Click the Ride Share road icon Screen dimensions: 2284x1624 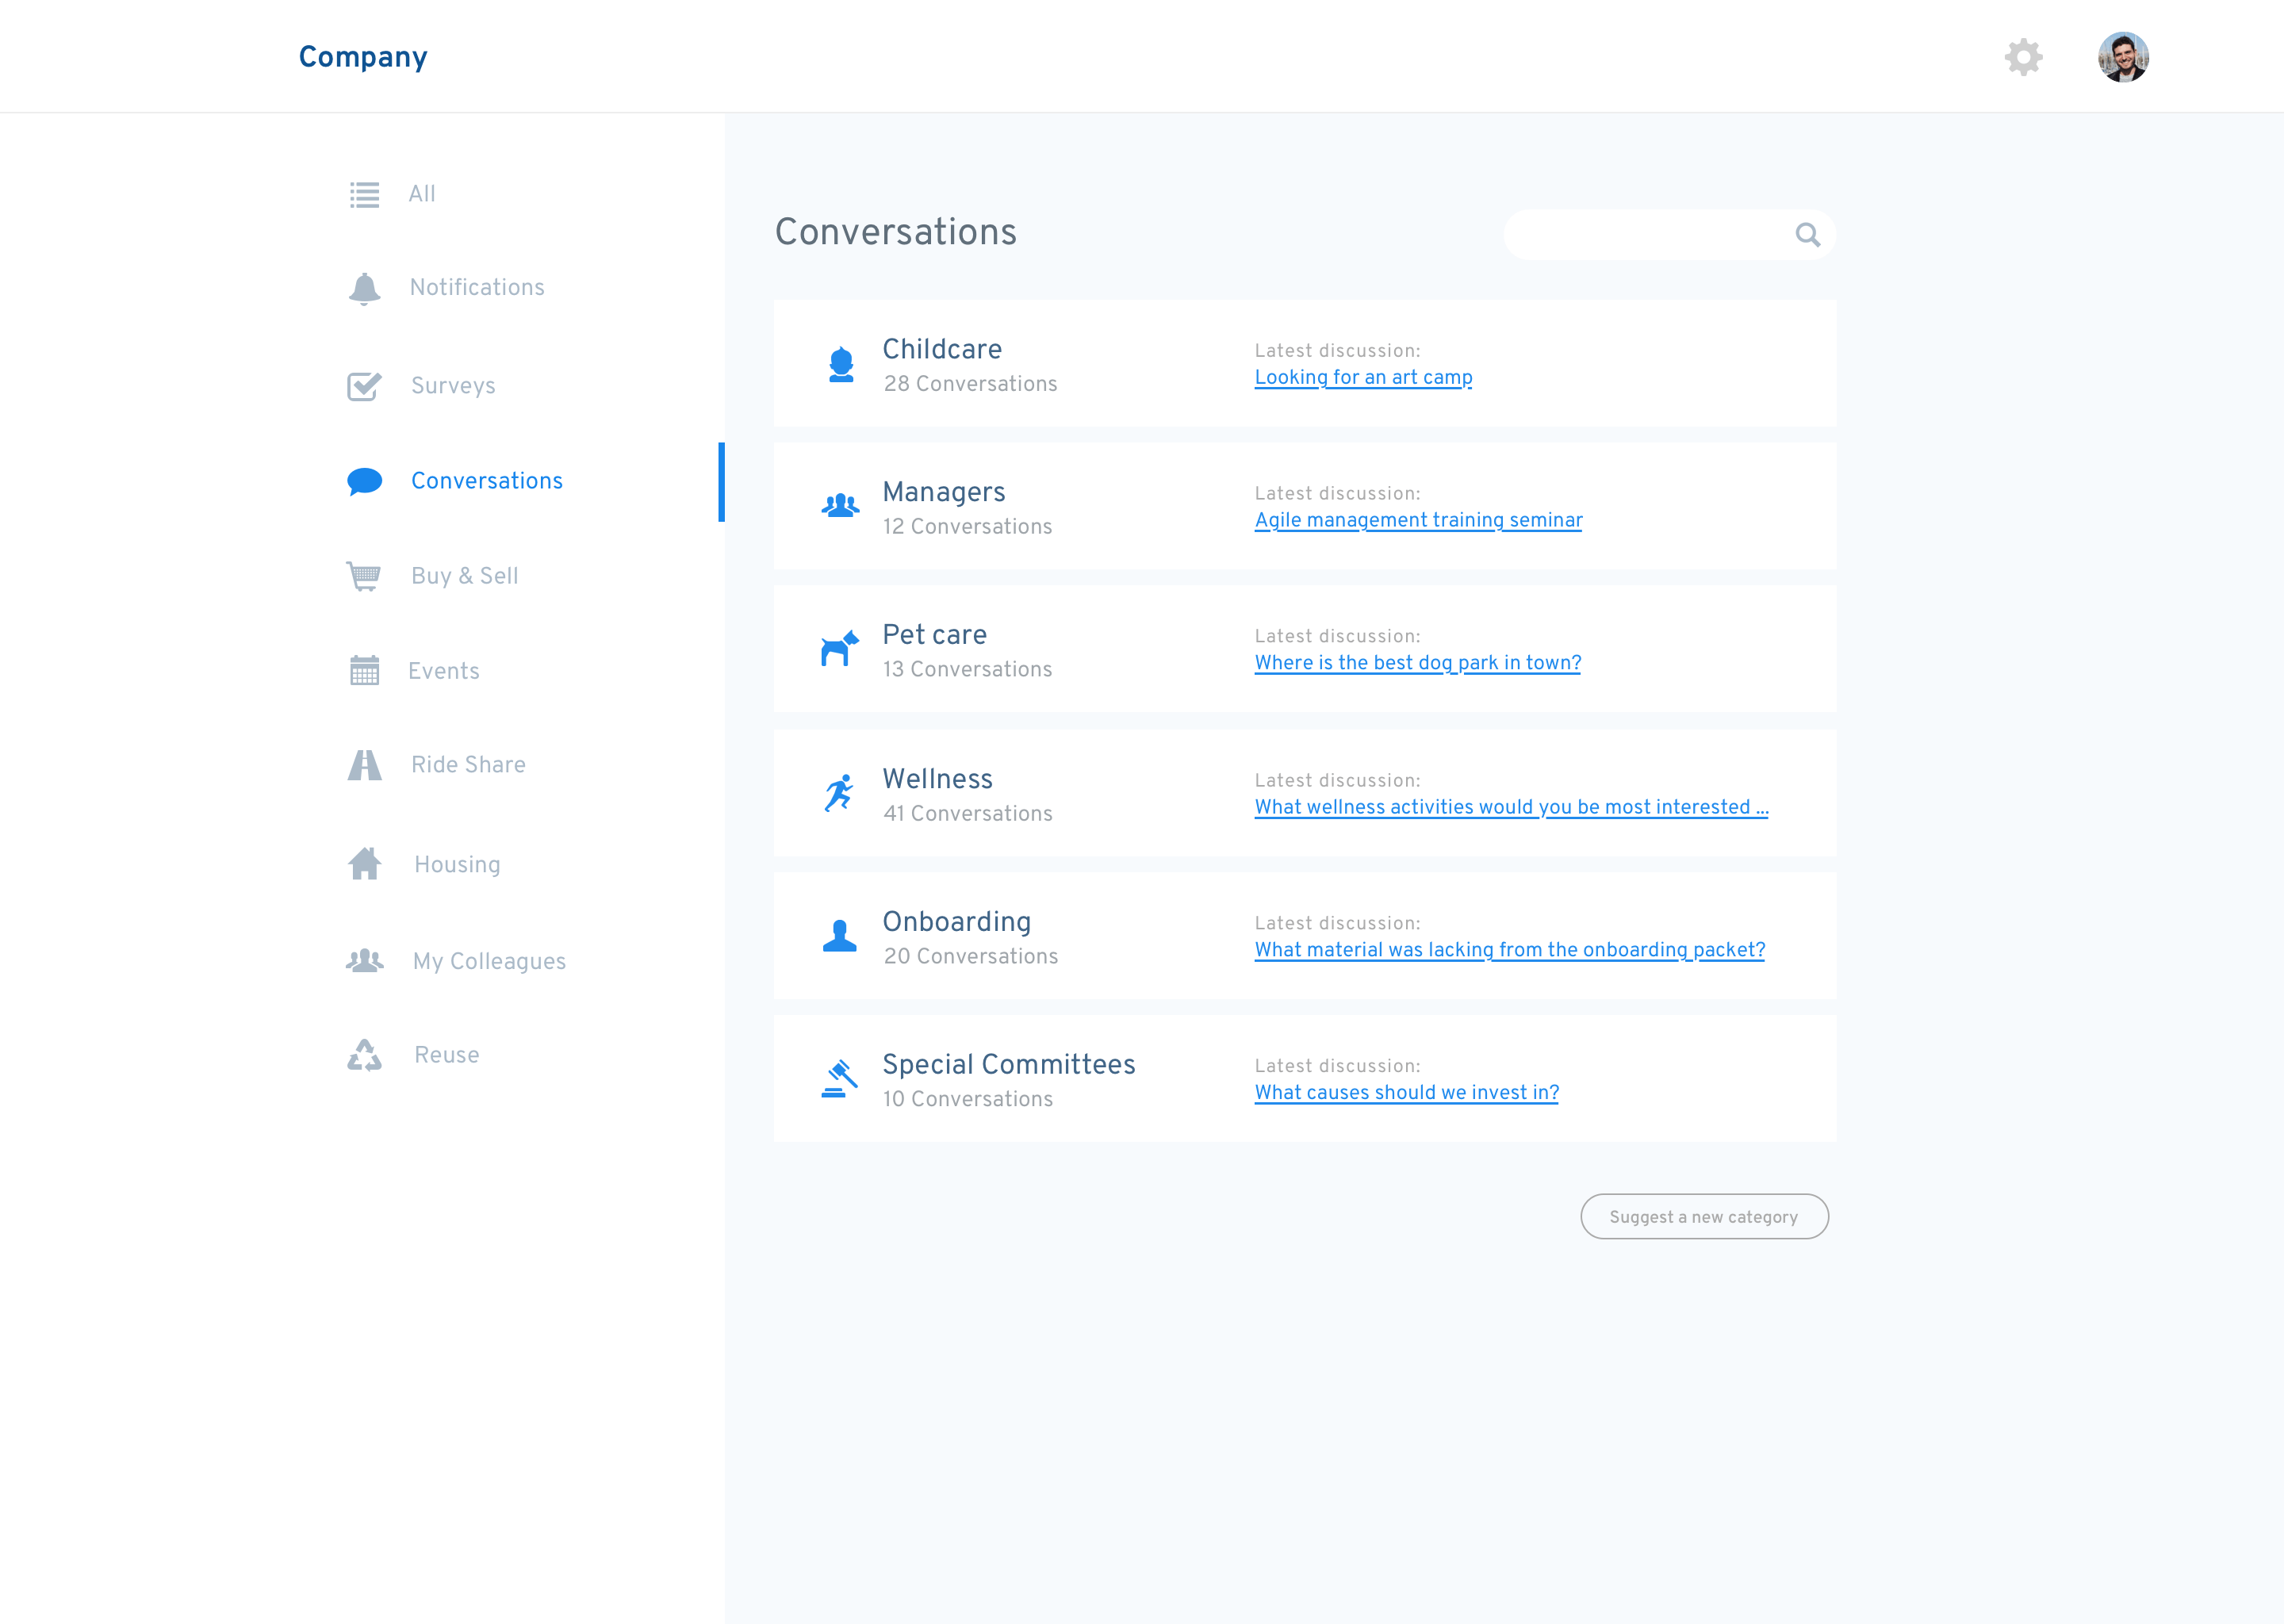[x=364, y=765]
